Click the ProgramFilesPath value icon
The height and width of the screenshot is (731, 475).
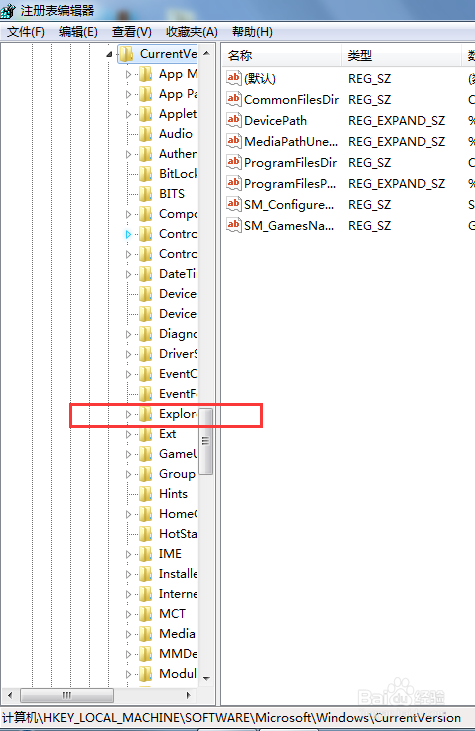click(234, 183)
